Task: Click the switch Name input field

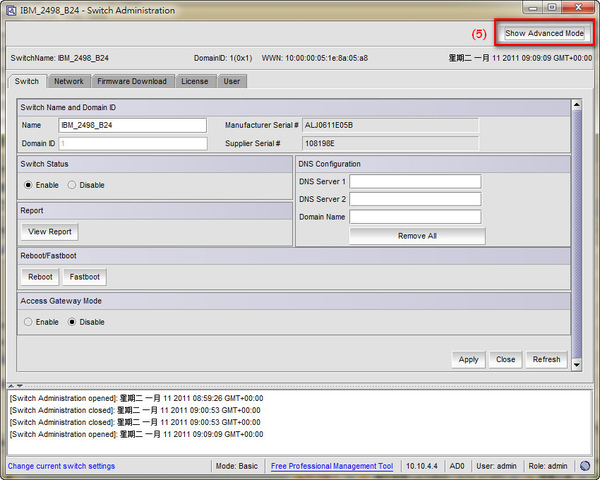Action: point(133,125)
